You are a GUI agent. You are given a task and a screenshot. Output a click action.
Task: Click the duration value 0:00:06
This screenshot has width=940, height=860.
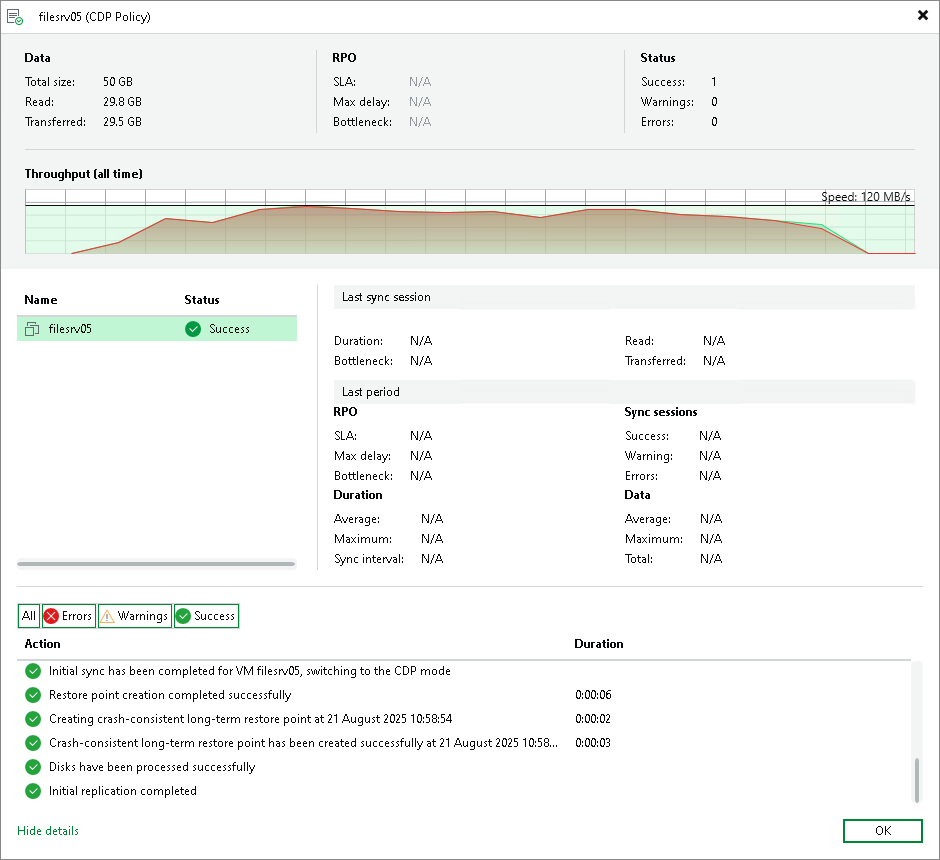click(x=593, y=695)
